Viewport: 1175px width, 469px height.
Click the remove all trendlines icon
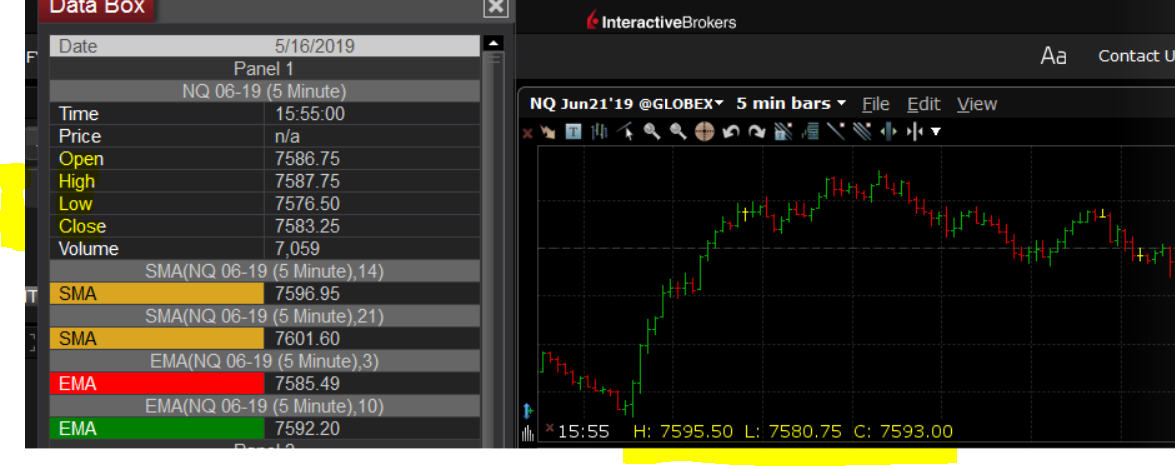click(x=862, y=132)
